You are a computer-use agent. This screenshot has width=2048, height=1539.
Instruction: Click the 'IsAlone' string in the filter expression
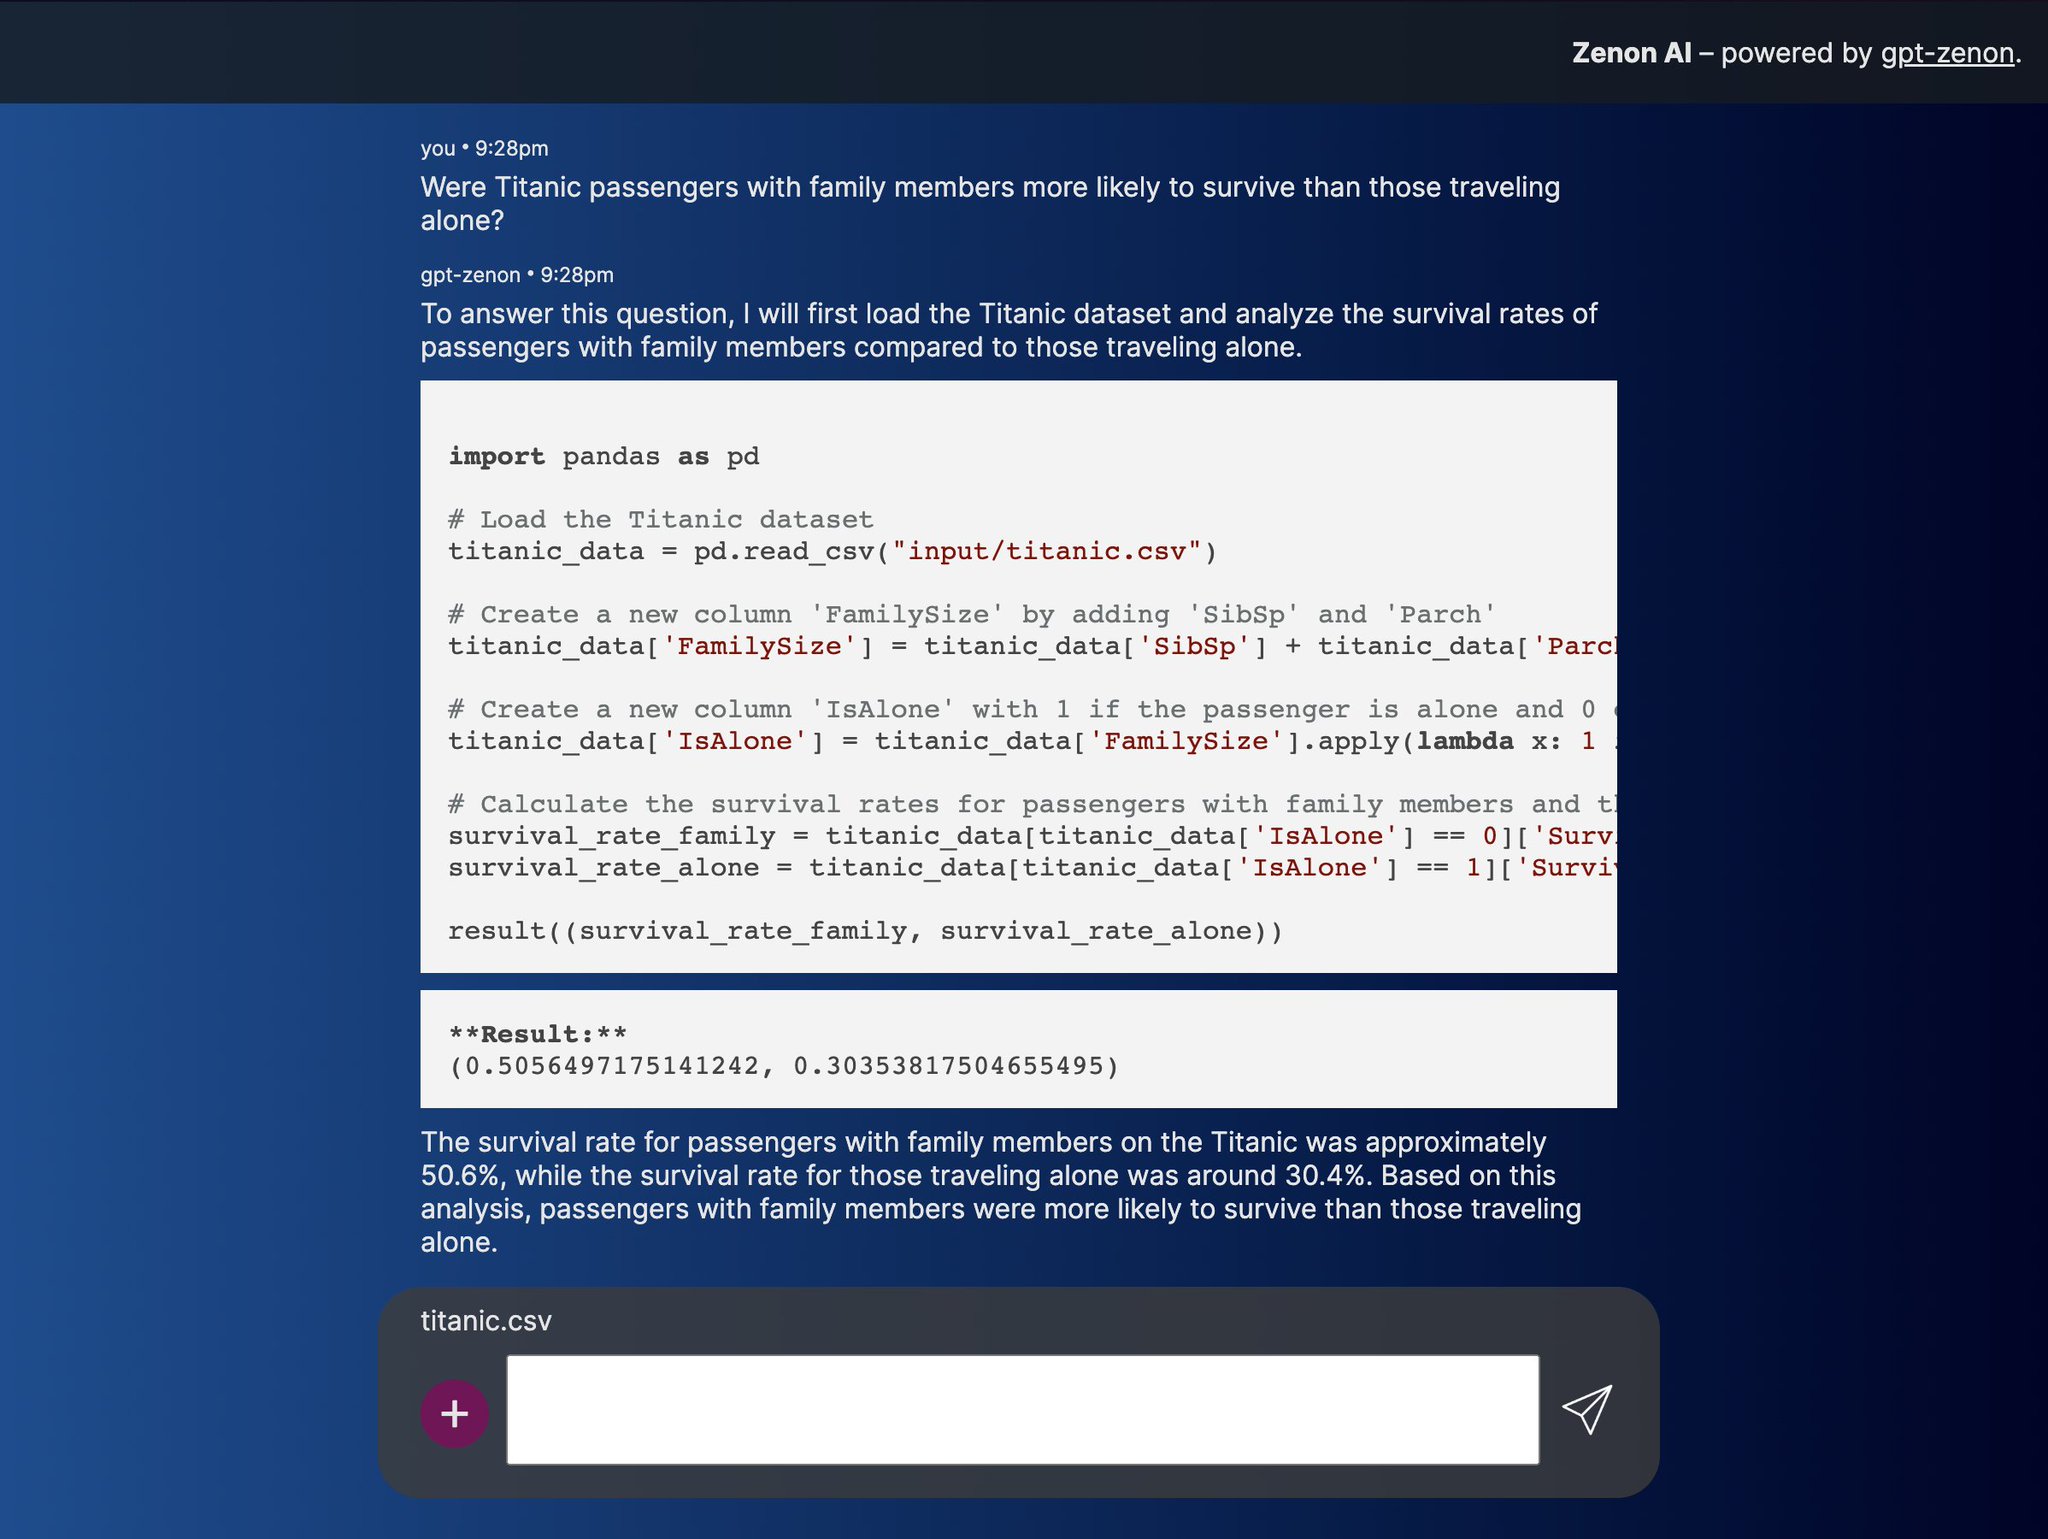[x=1327, y=835]
